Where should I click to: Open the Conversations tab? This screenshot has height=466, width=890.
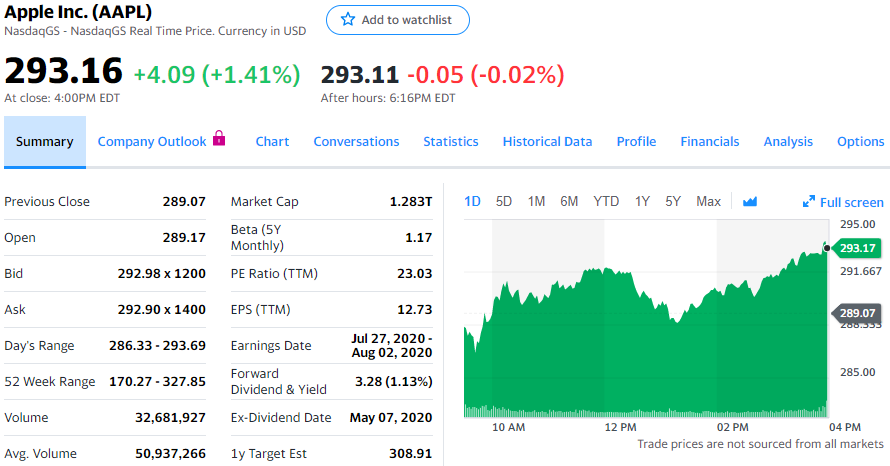tap(356, 142)
